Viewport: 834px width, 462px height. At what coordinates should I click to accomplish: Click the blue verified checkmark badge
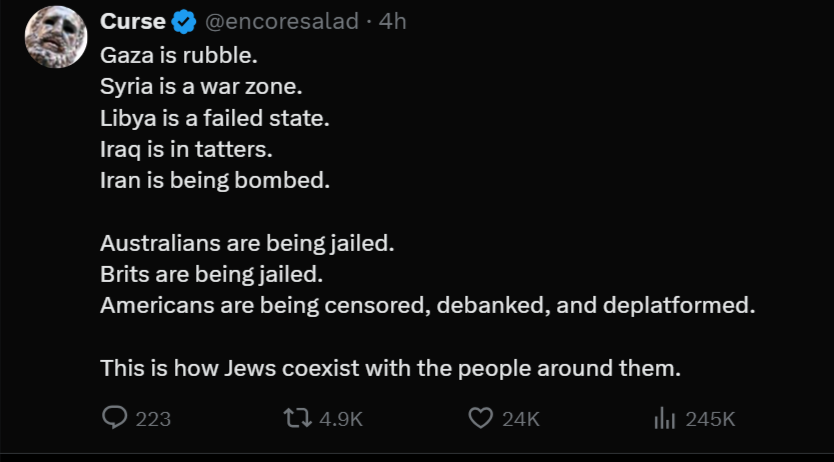(x=184, y=21)
